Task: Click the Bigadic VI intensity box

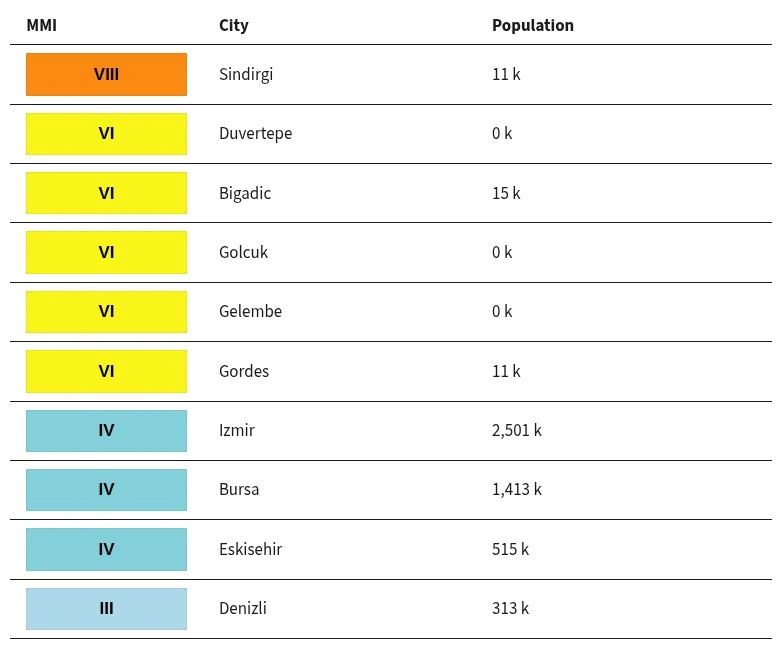Action: coord(107,193)
